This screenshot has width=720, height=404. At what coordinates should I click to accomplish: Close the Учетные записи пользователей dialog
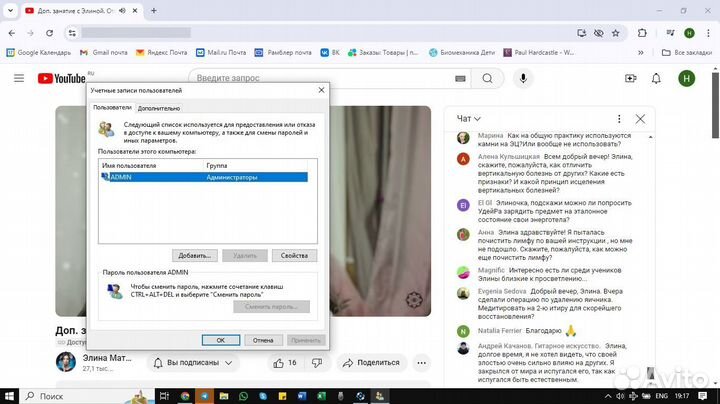click(x=321, y=90)
